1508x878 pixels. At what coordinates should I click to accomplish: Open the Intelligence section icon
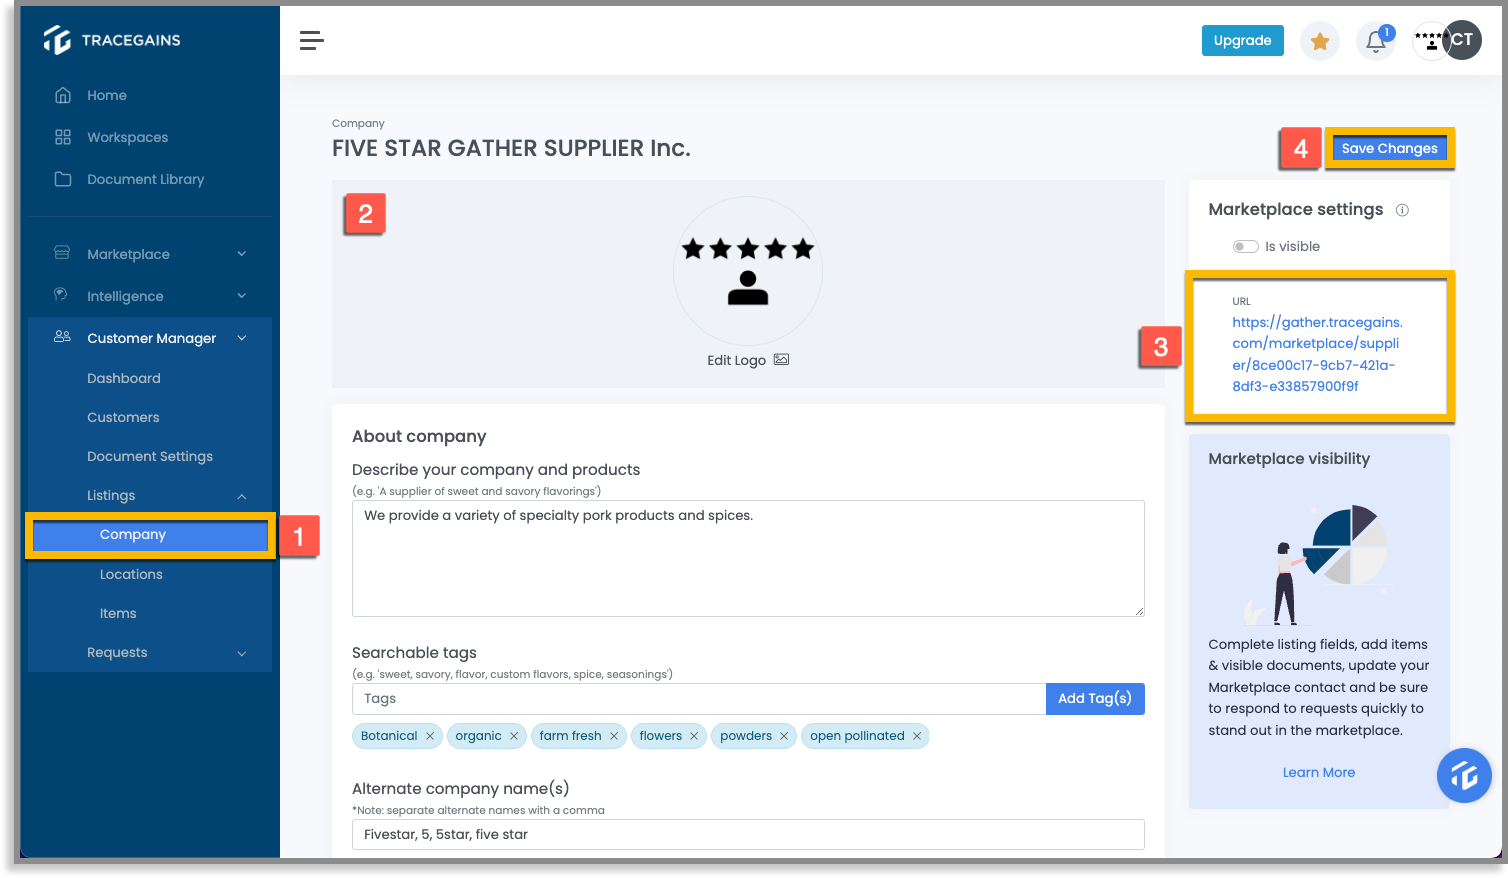point(62,295)
